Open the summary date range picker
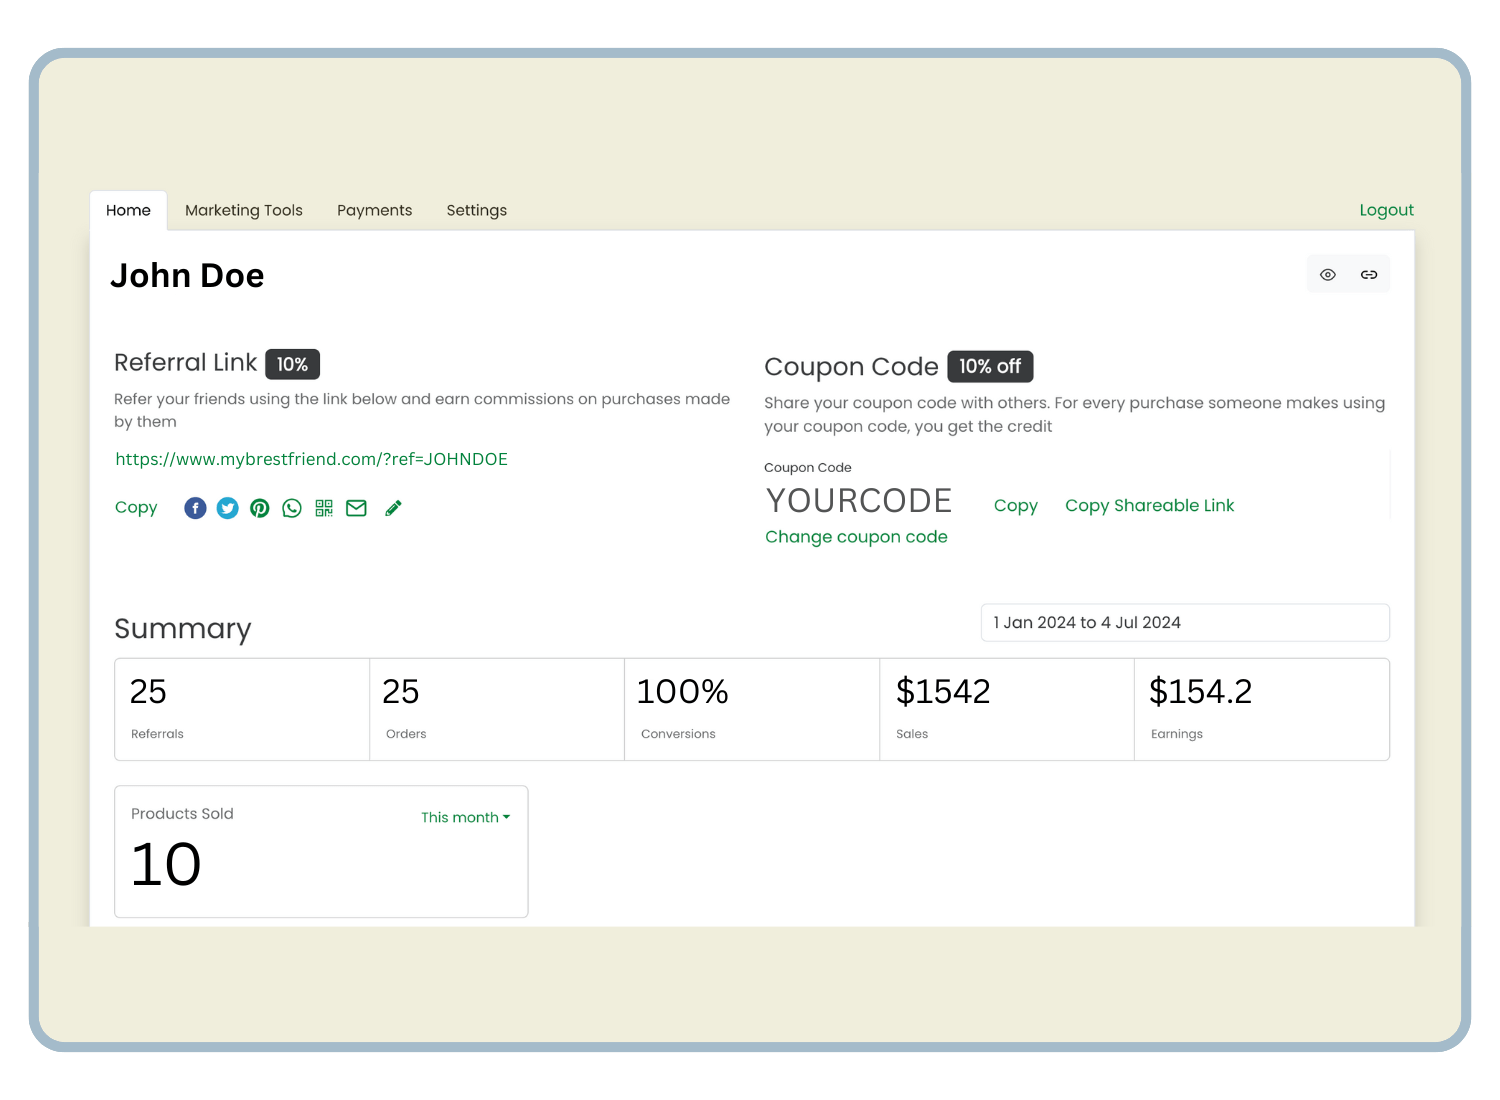The image size is (1500, 1100). click(1185, 622)
